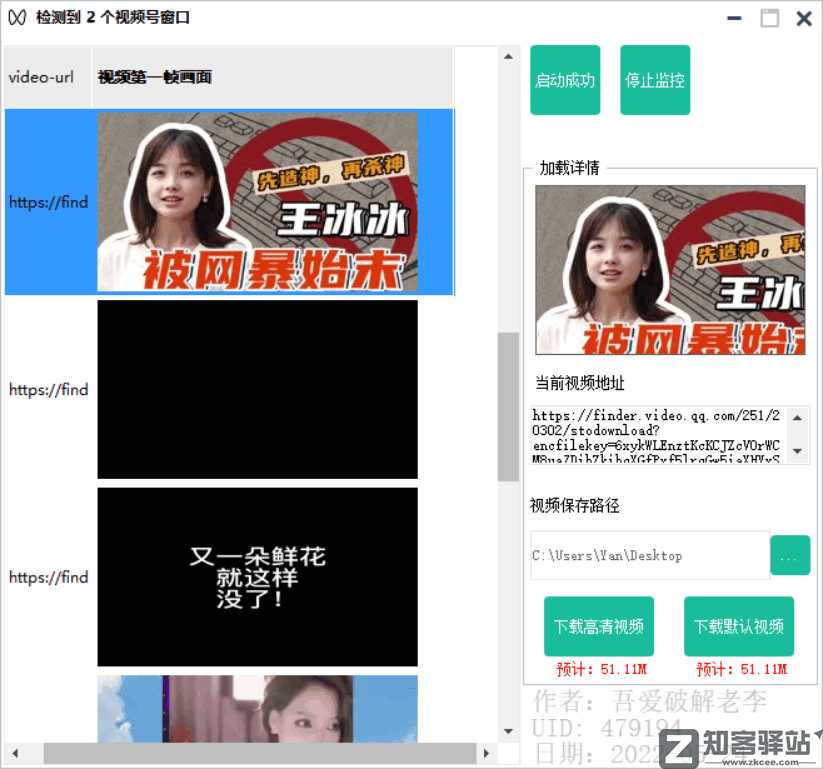This screenshot has width=823, height=769.
Task: Click 下载默认视频 to download default video
Action: [739, 625]
